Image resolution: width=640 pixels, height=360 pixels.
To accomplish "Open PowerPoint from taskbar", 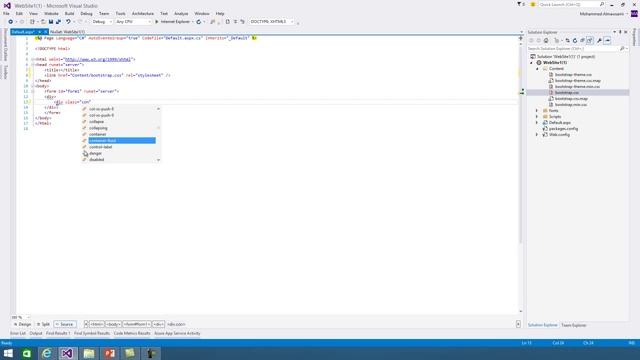I will [109, 353].
